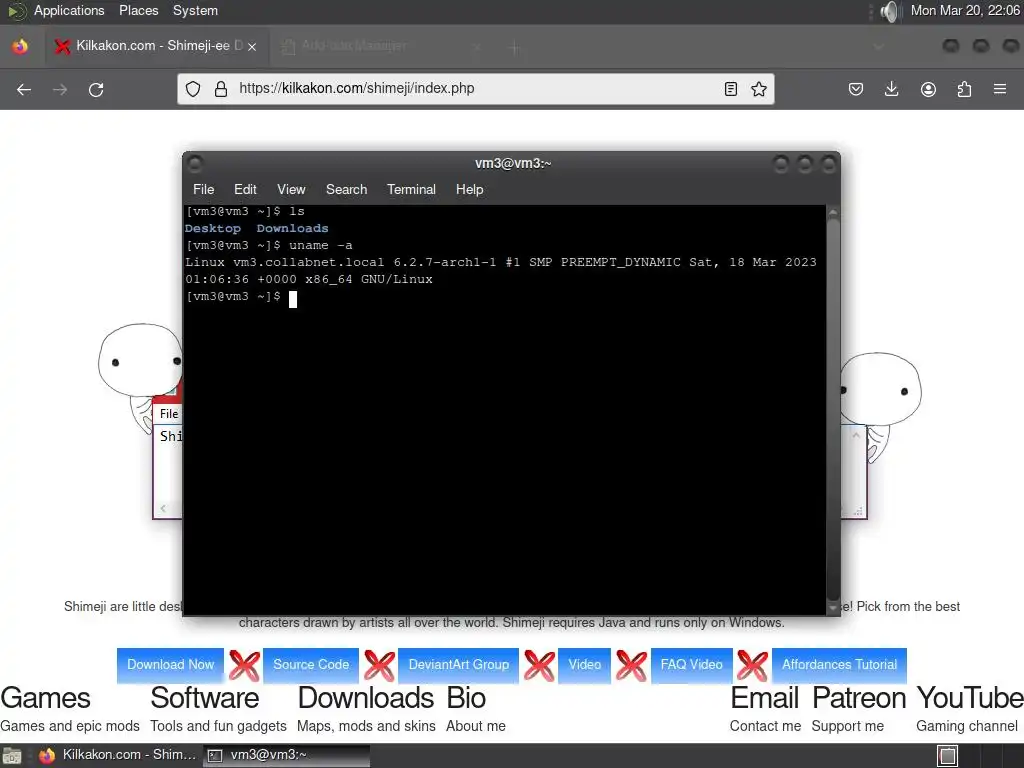
Task: Reload the Kilkakon page
Action: pos(96,89)
